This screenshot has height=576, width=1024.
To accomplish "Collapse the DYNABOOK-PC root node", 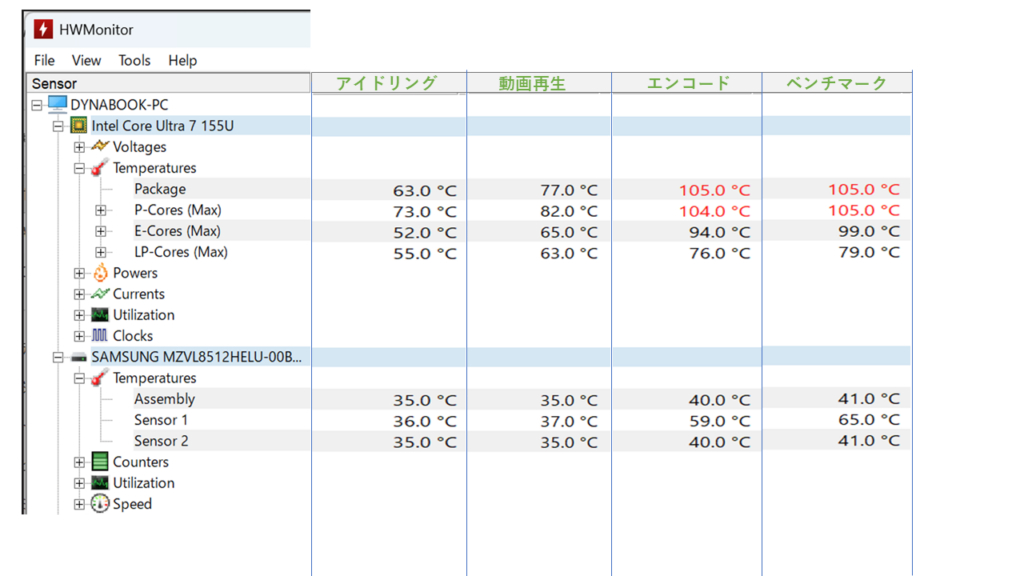I will coord(37,105).
